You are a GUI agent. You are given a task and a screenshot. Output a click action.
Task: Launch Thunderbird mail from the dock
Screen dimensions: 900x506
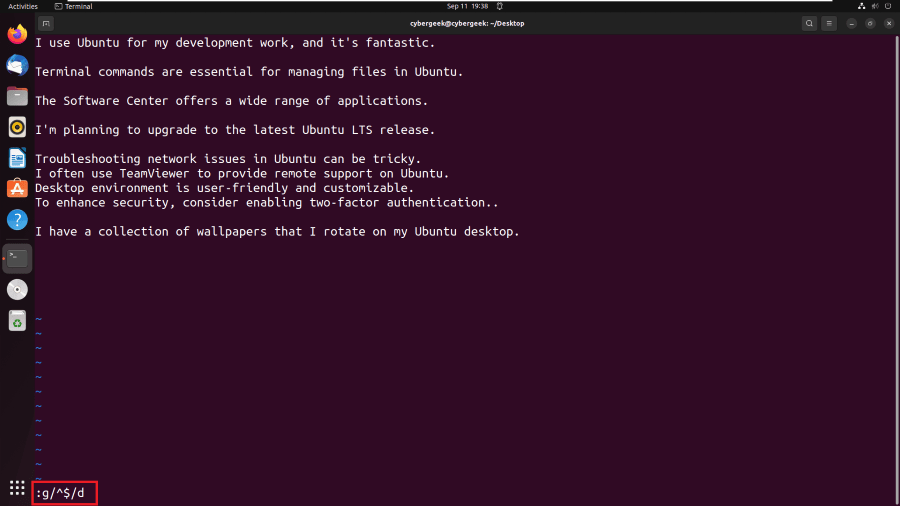(17, 65)
